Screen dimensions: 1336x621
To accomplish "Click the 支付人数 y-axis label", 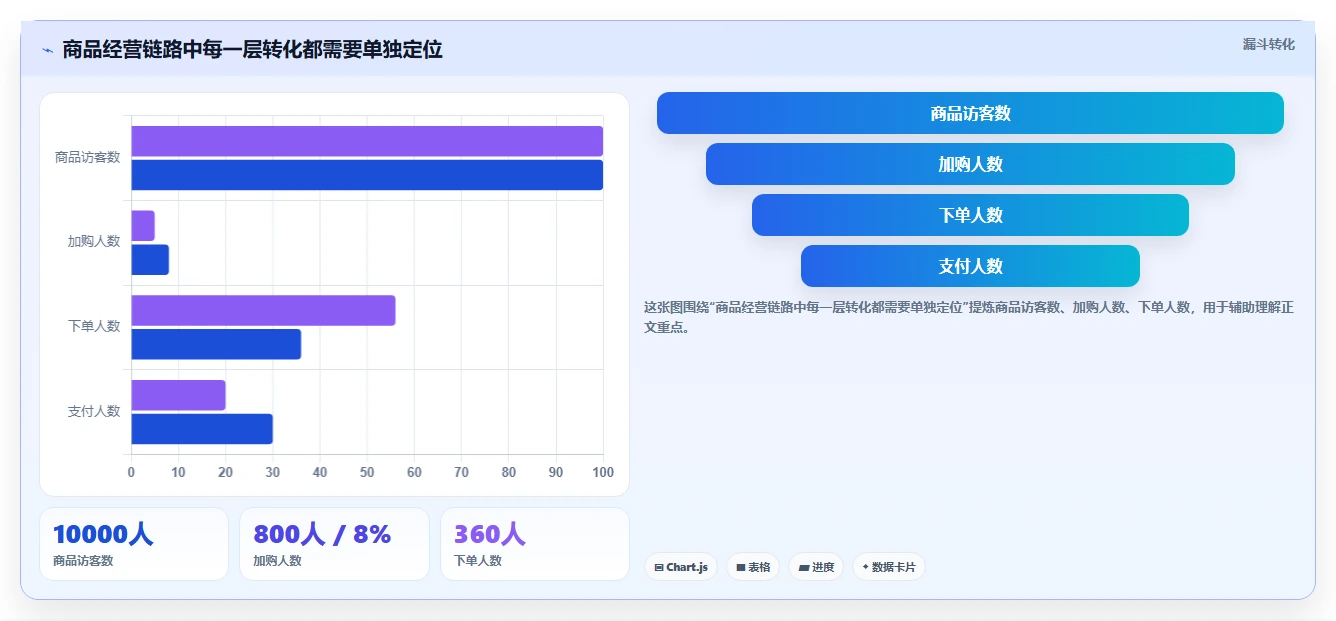I will pyautogui.click(x=94, y=411).
